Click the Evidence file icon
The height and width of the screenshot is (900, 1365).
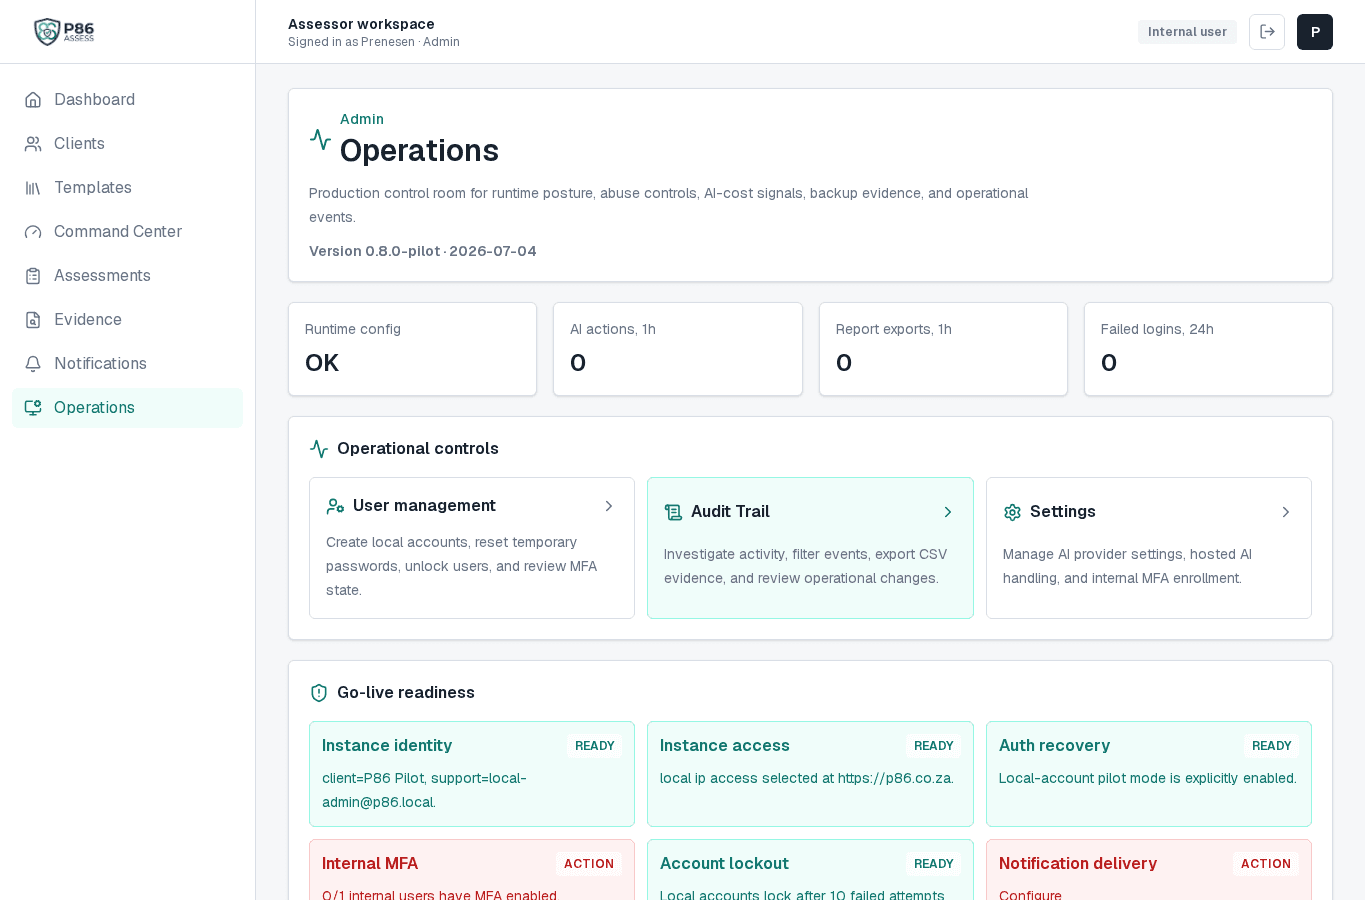coord(33,320)
